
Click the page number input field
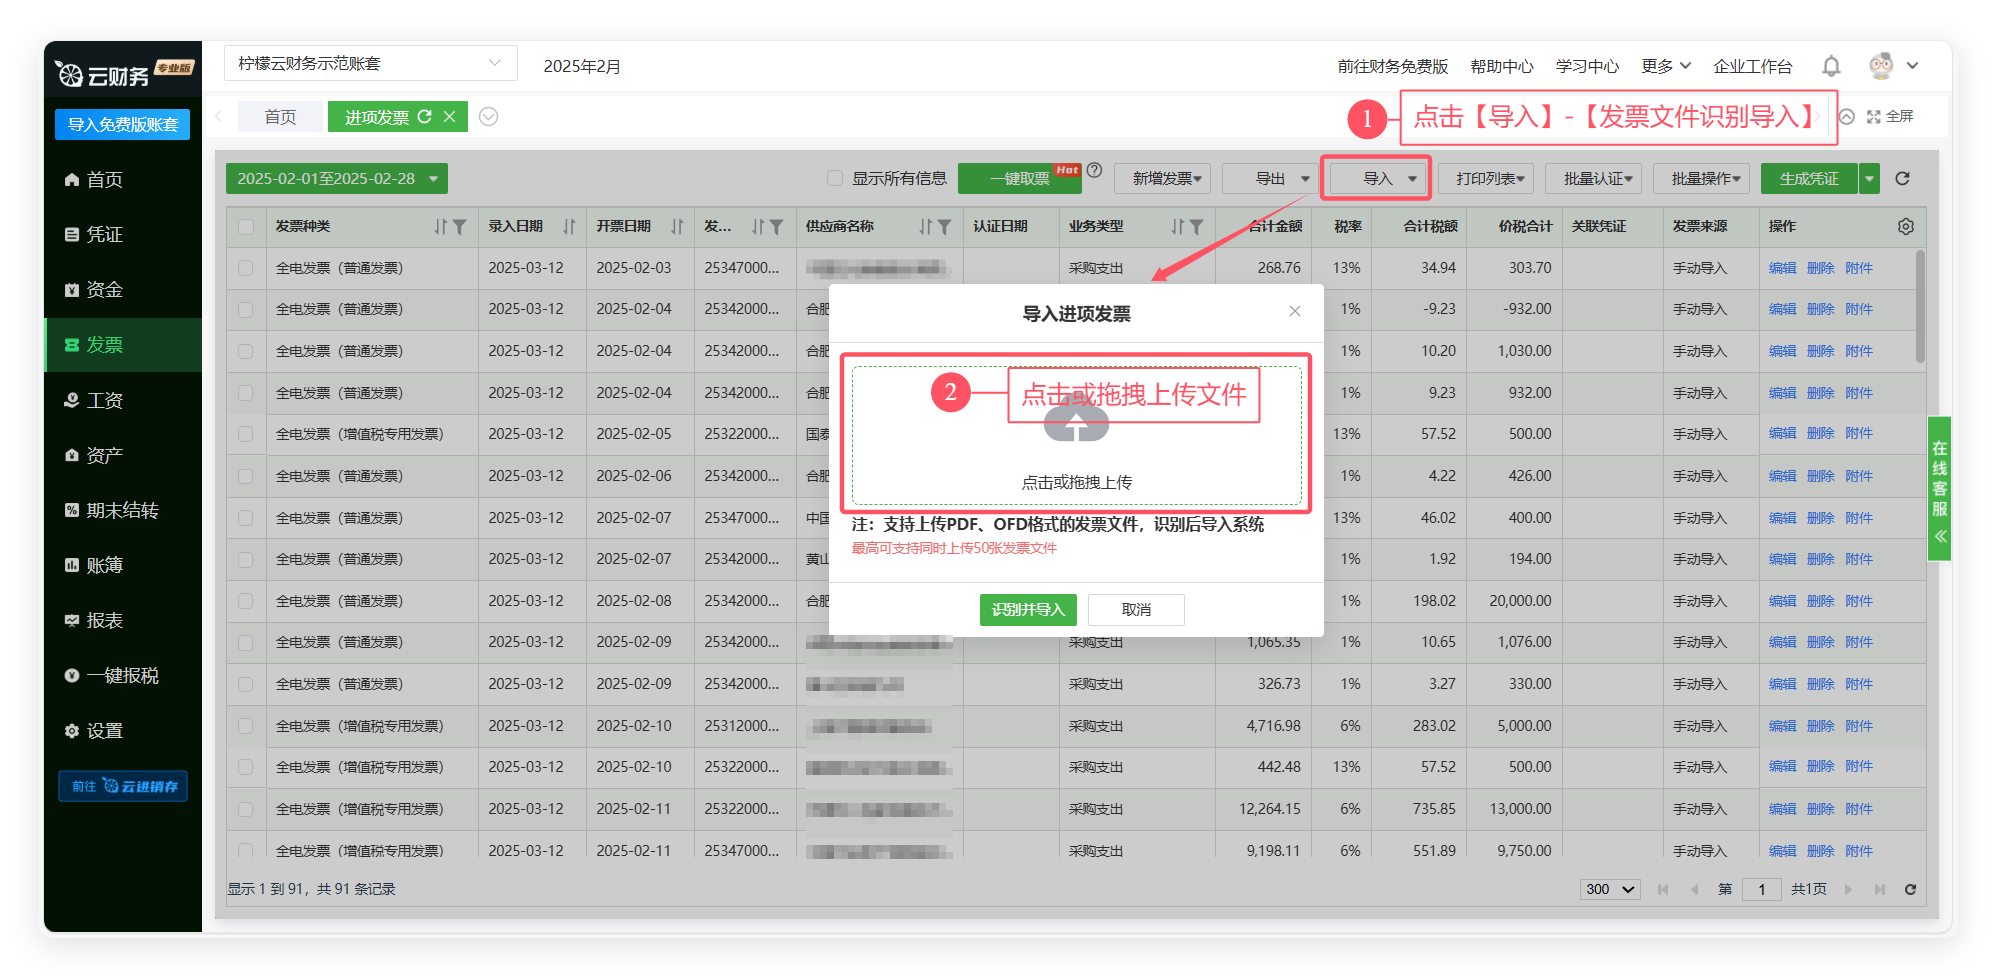(x=1761, y=889)
